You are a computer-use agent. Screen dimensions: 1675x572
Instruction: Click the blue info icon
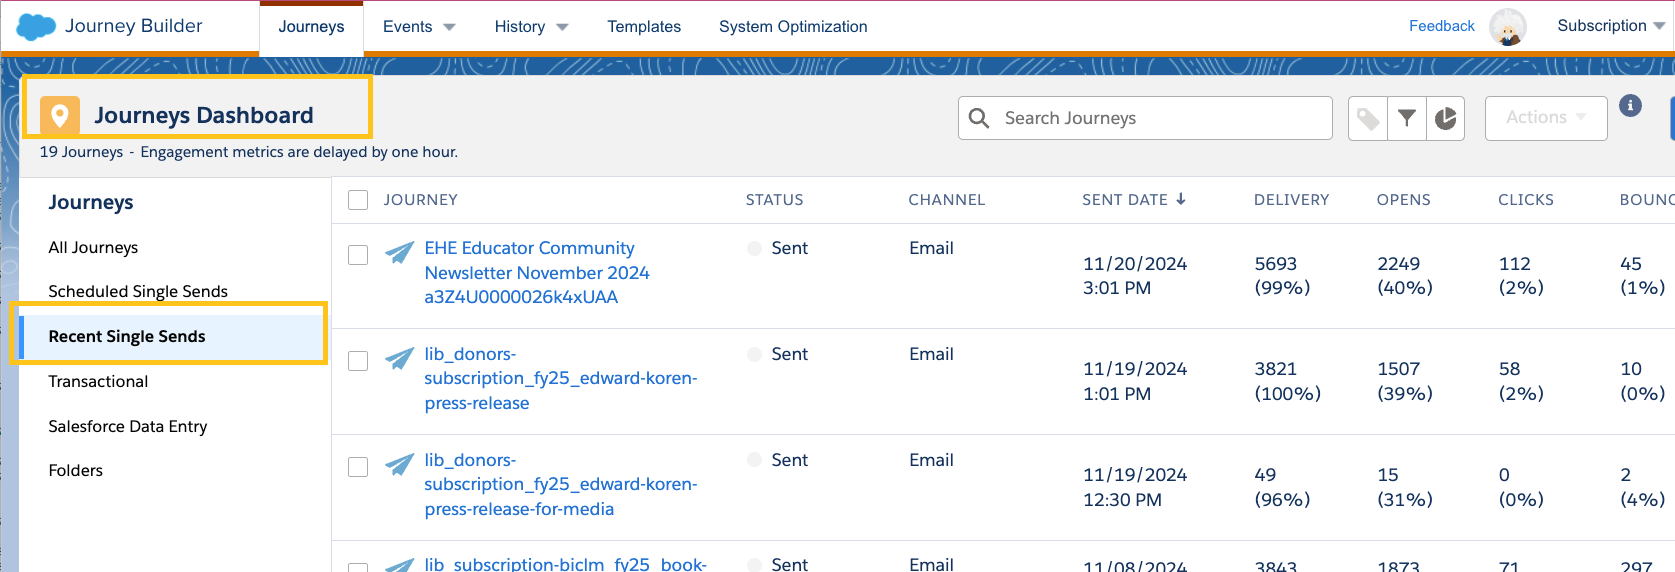(1630, 106)
